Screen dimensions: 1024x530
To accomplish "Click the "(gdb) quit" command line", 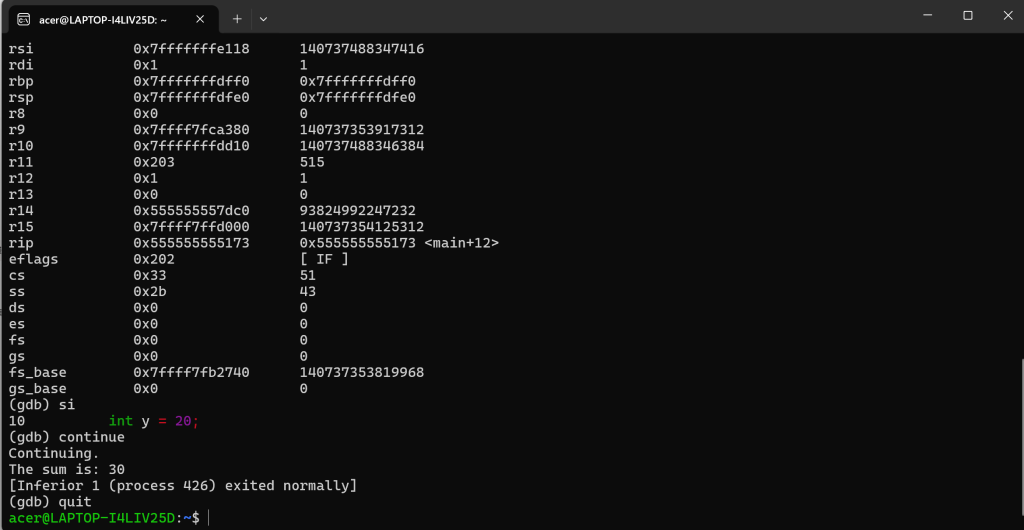I will [x=50, y=502].
